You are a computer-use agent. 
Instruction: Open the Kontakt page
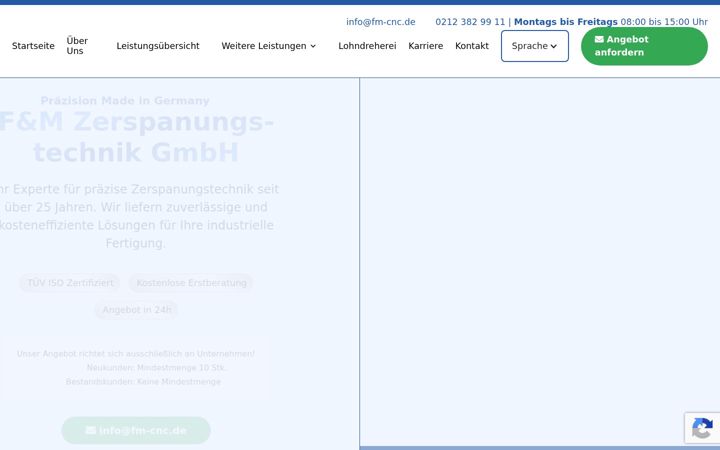tap(472, 46)
